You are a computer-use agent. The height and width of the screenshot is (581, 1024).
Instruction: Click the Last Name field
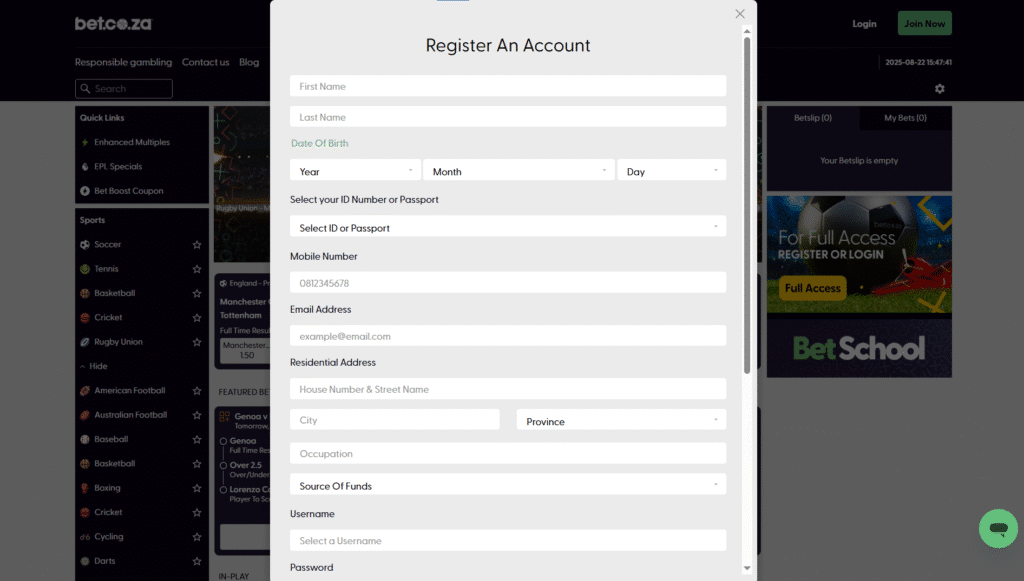pos(508,117)
